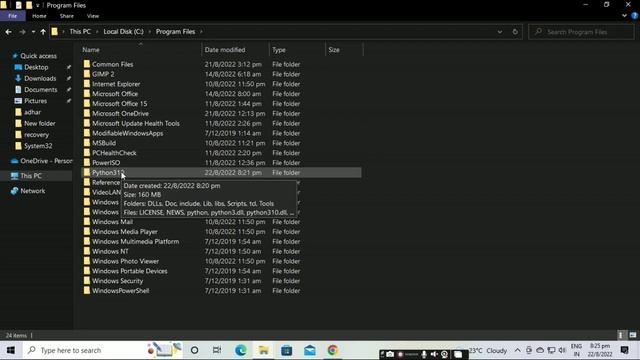Refresh the Program Files folder view
This screenshot has height=360, width=640.
[x=515, y=32]
